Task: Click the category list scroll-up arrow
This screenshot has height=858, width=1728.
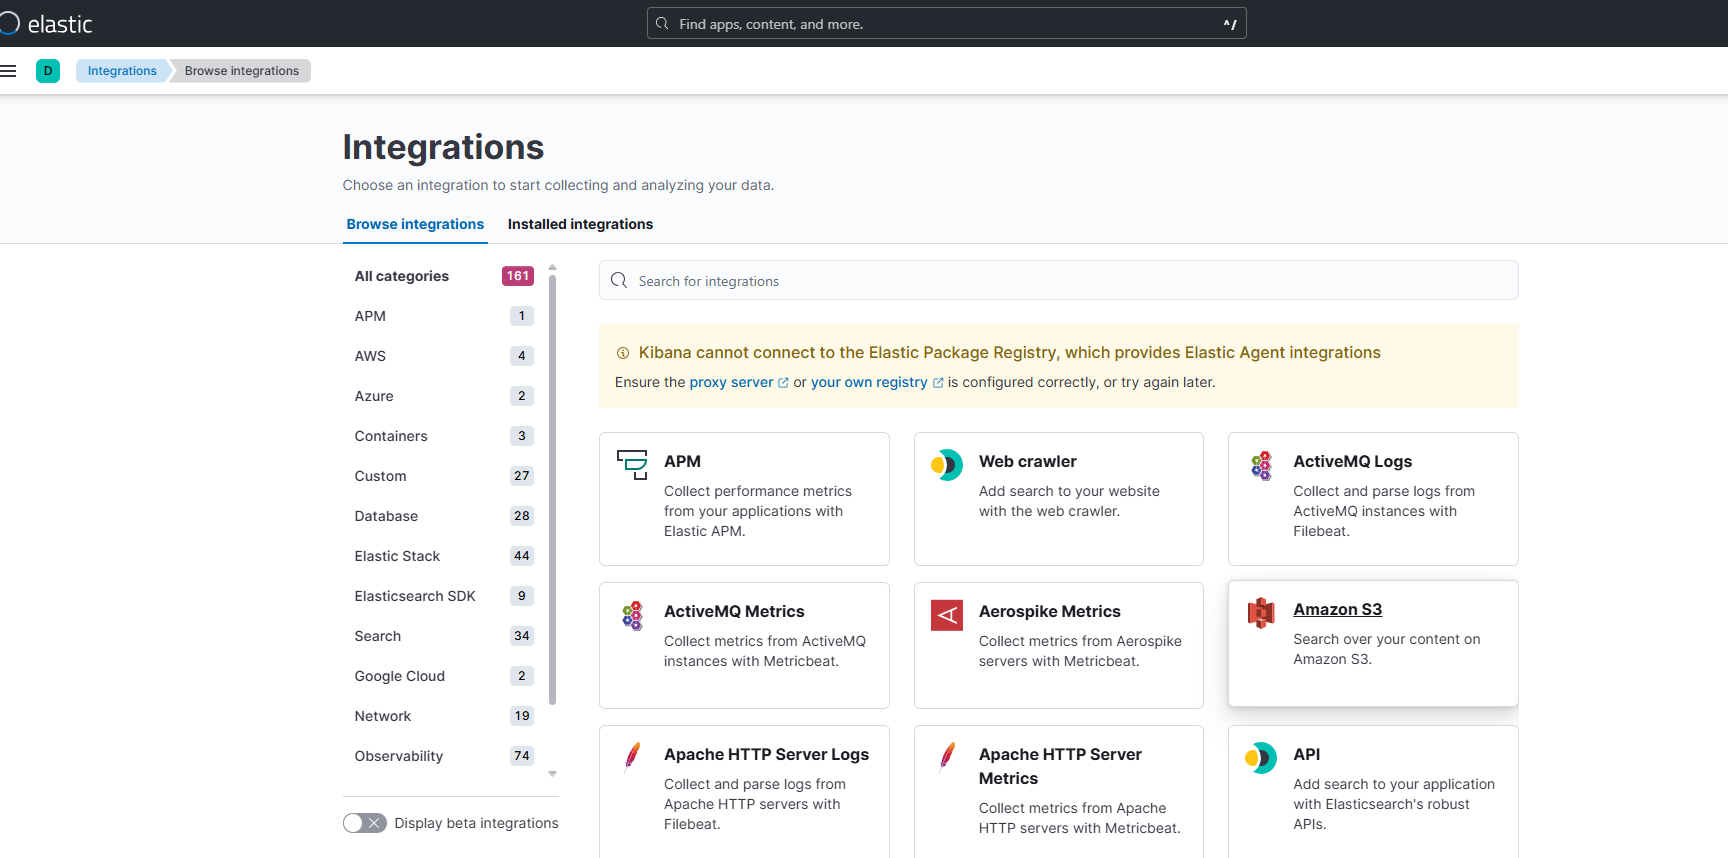Action: click(x=552, y=268)
